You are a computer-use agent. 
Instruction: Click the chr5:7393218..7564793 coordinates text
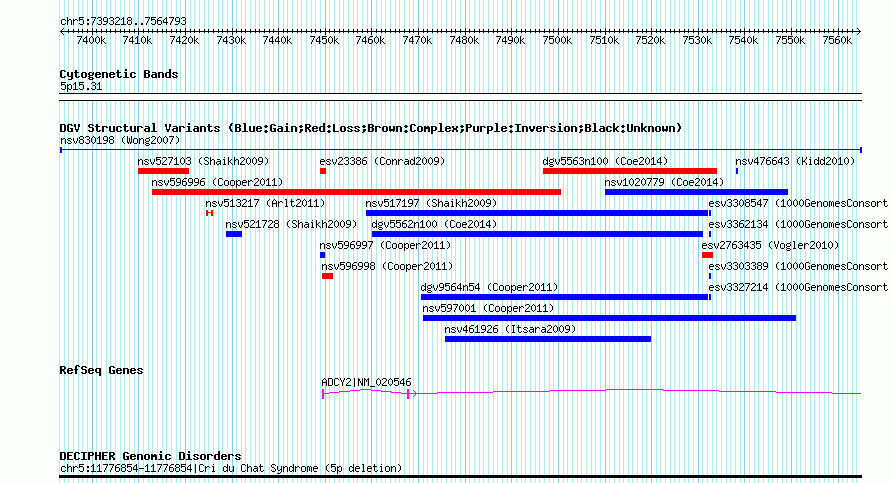[123, 21]
